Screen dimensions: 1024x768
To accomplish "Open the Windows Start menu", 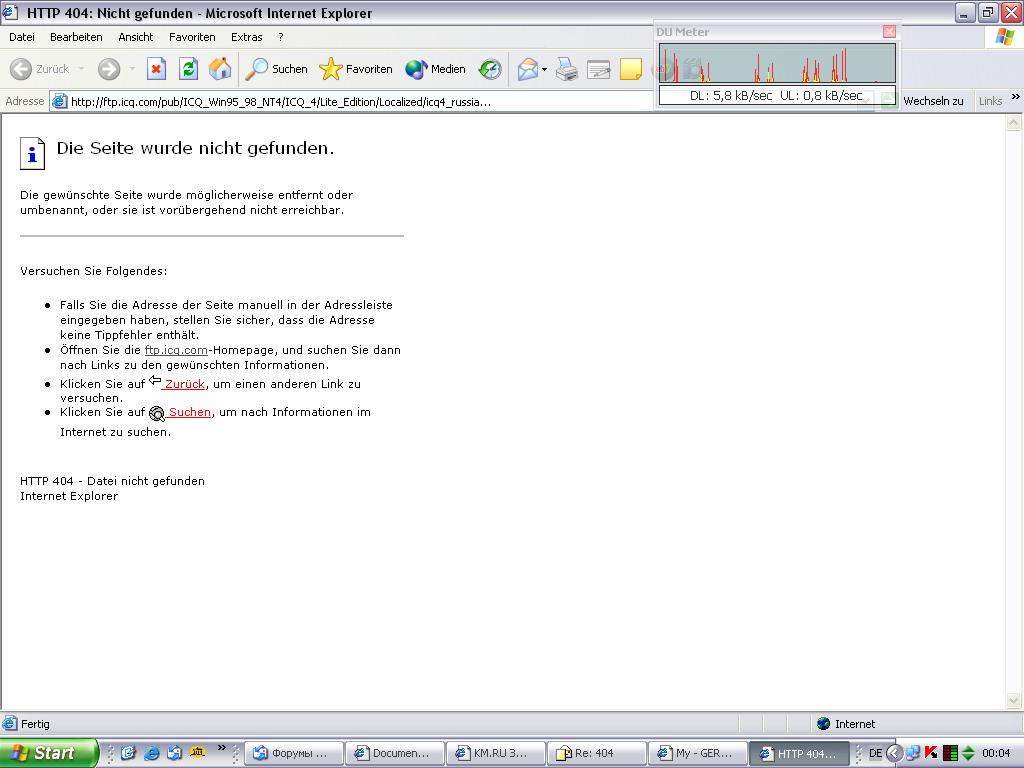I will [48, 753].
